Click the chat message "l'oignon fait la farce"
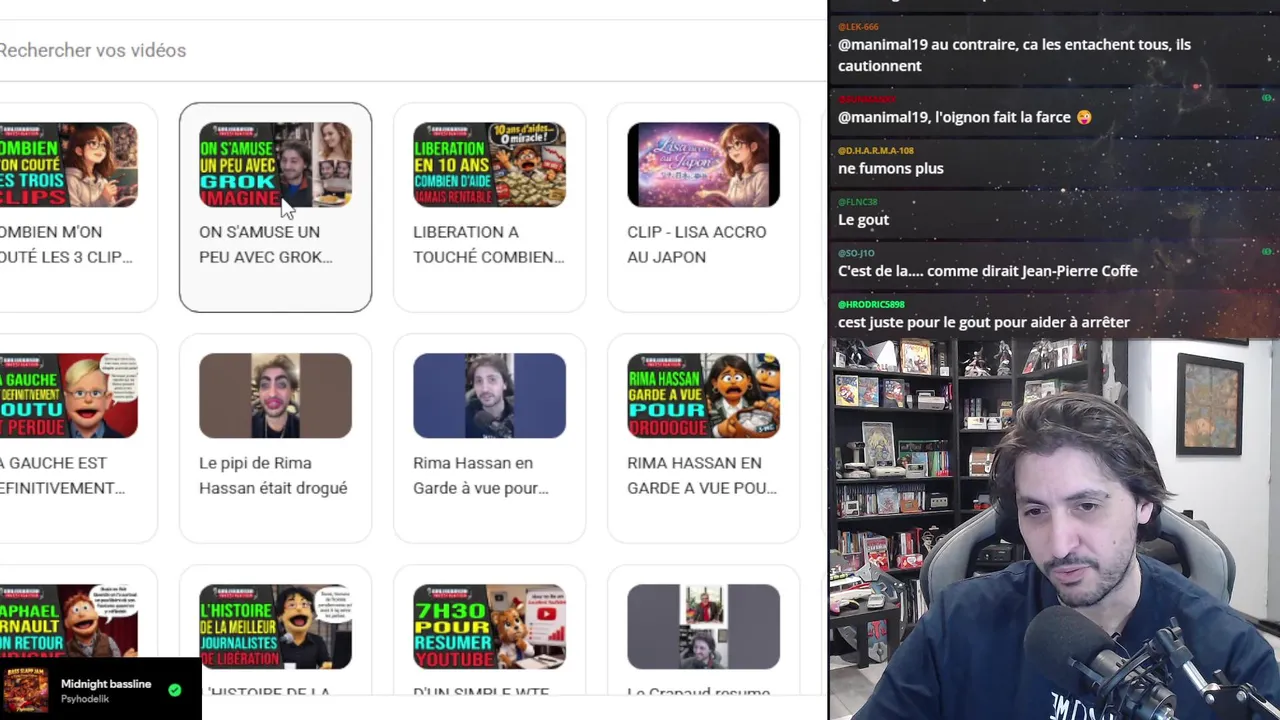Screen dimensions: 1280x720 (964, 117)
